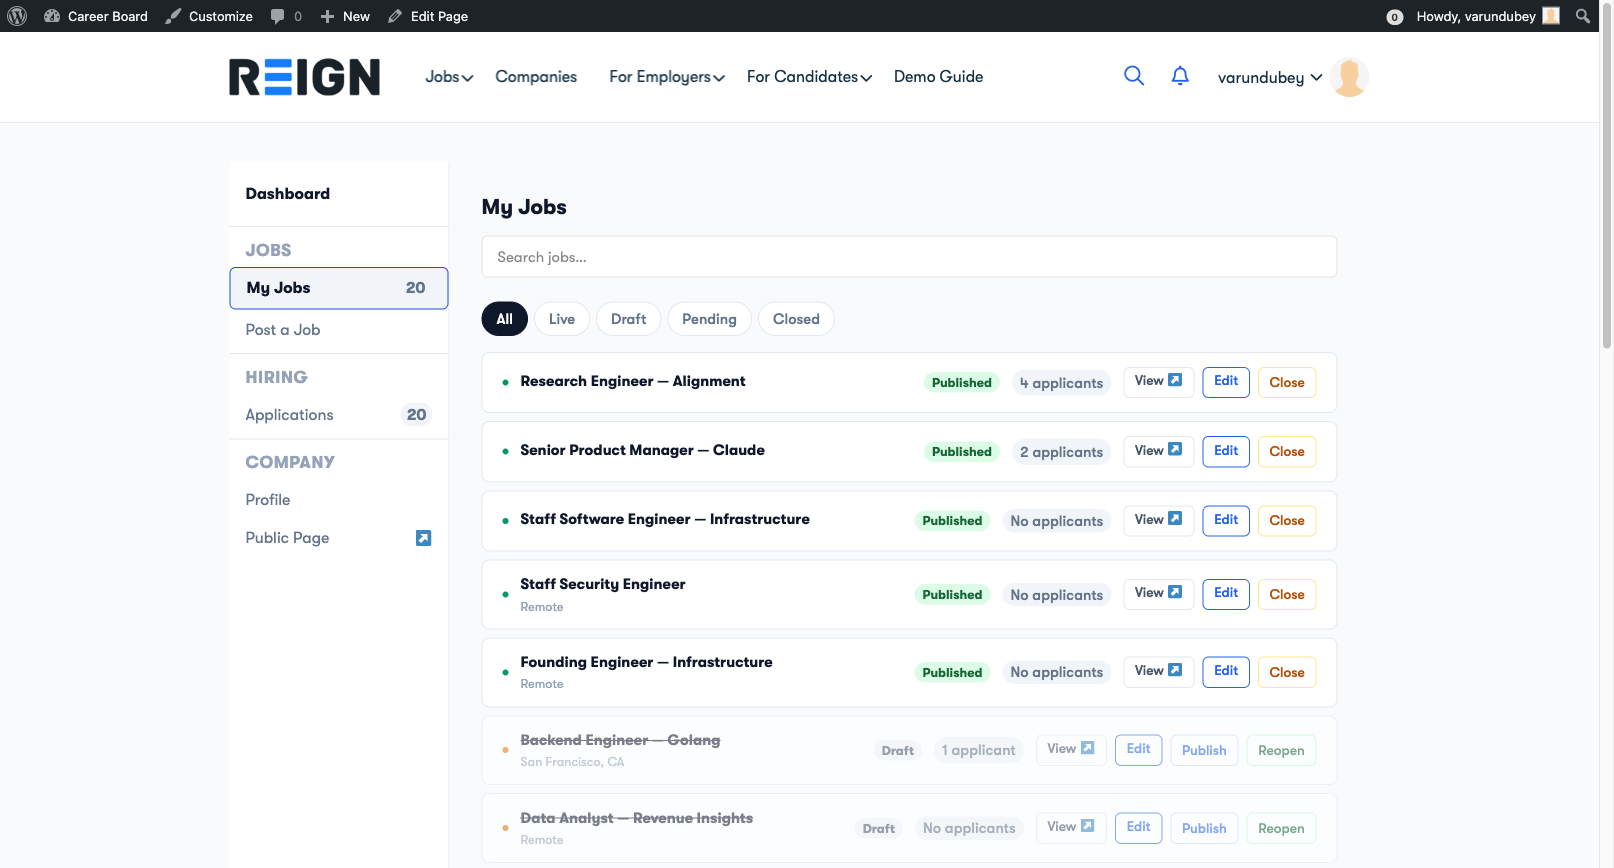Image resolution: width=1614 pixels, height=868 pixels.
Task: Filter jobs by Draft
Action: 628,319
